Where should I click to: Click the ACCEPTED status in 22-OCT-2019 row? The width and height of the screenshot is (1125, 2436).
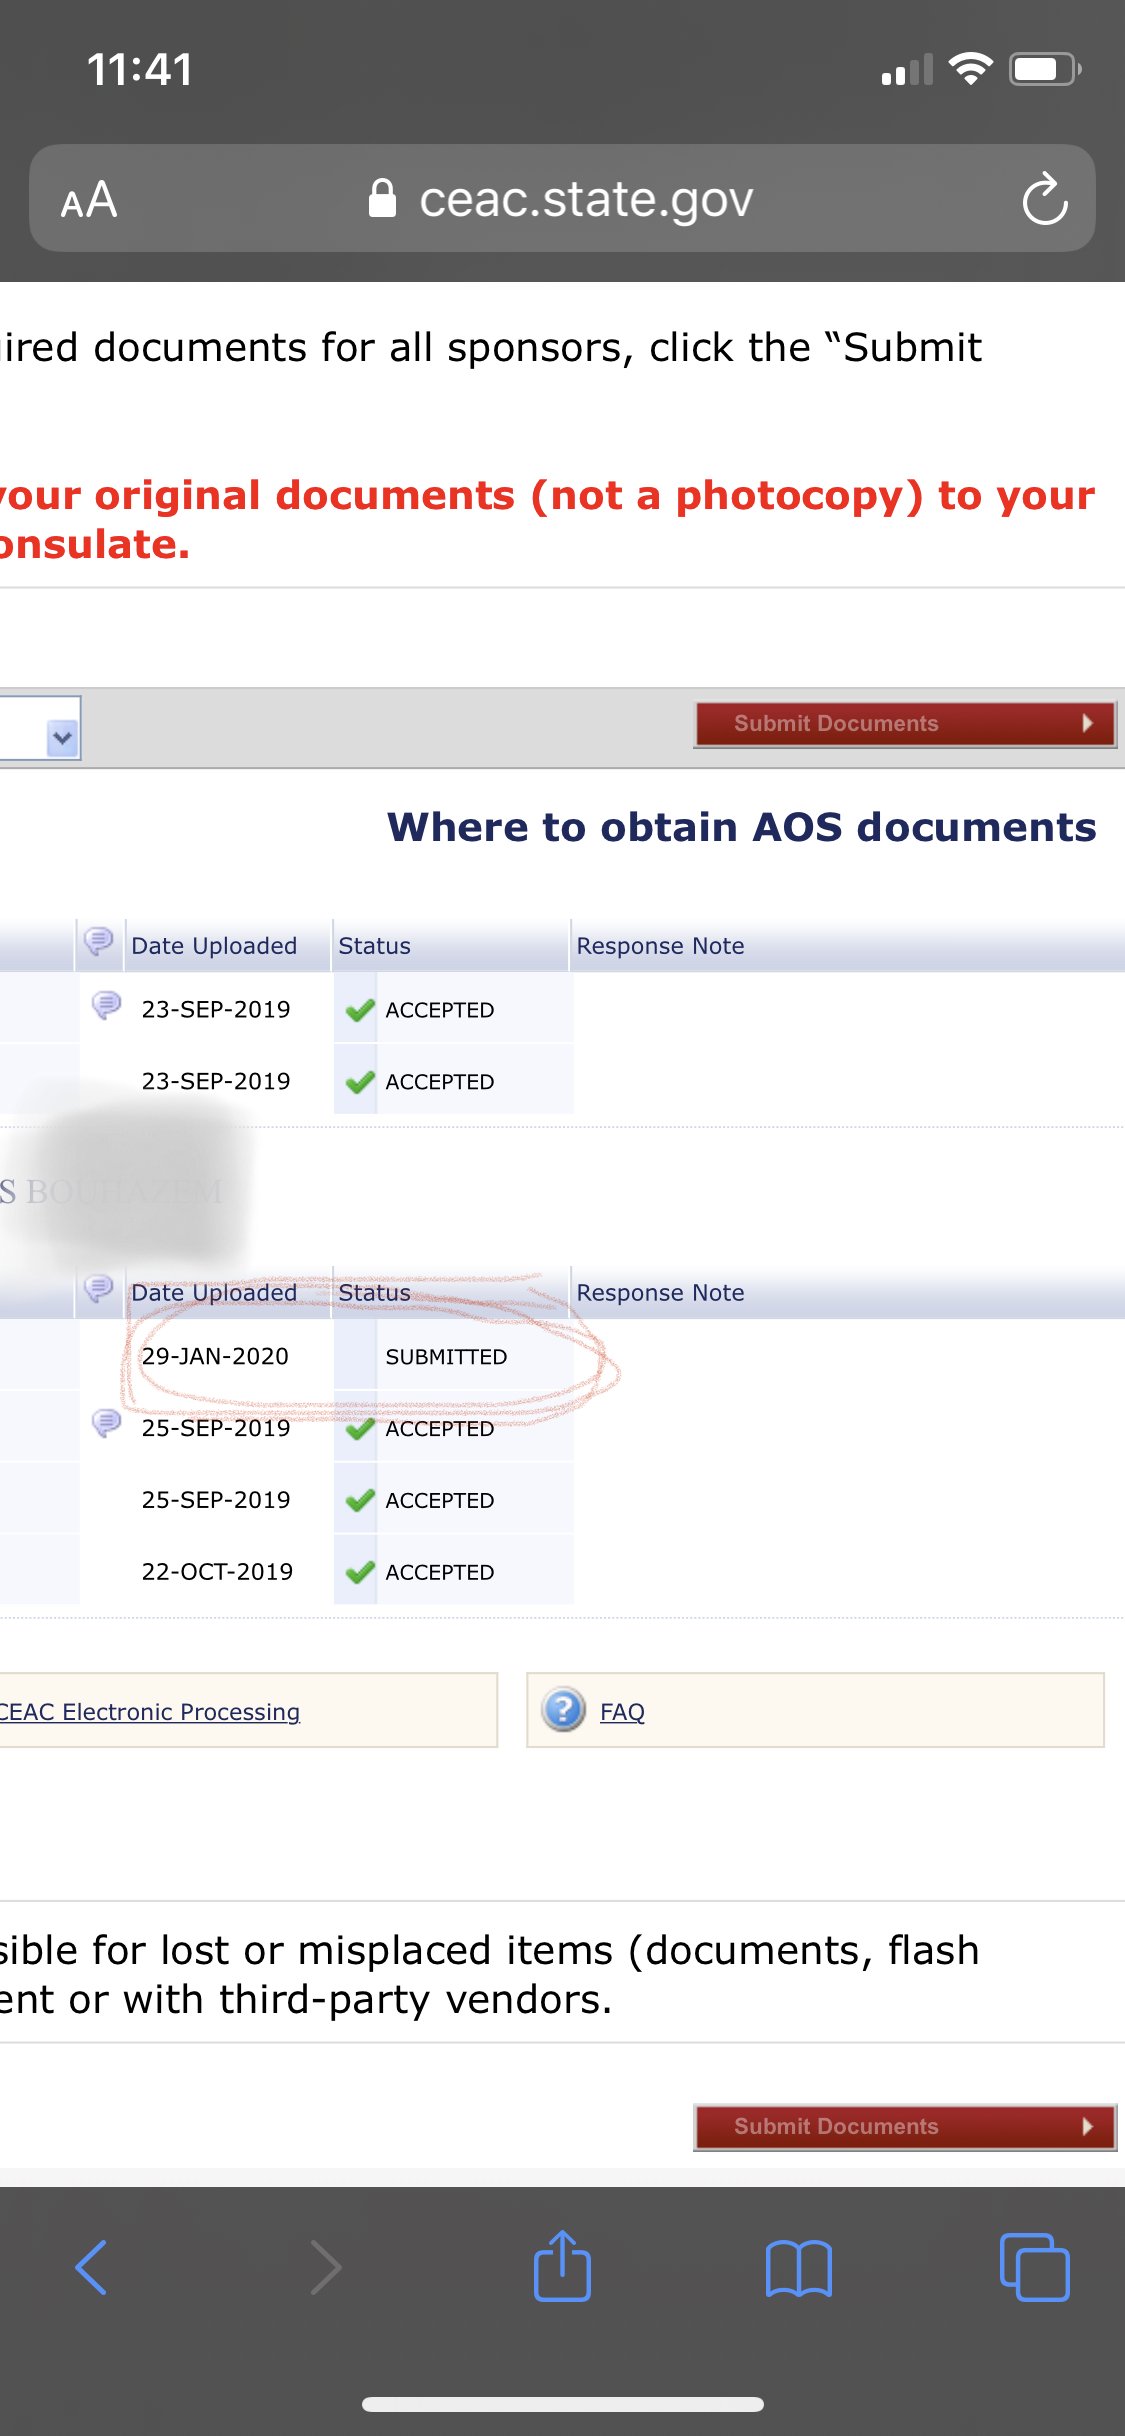click(440, 1572)
